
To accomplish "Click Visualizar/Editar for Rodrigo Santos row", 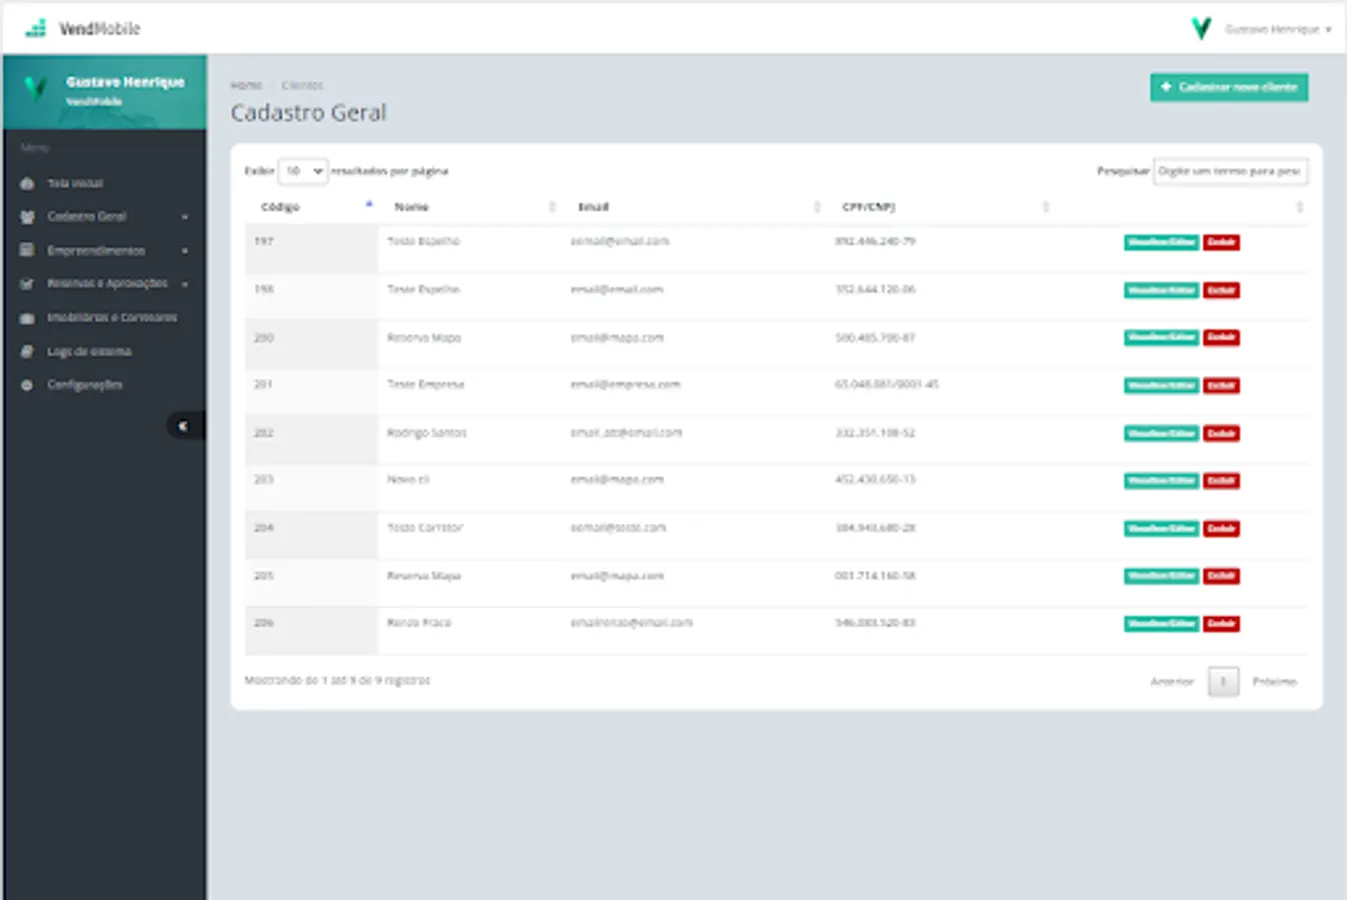I will coord(1161,433).
